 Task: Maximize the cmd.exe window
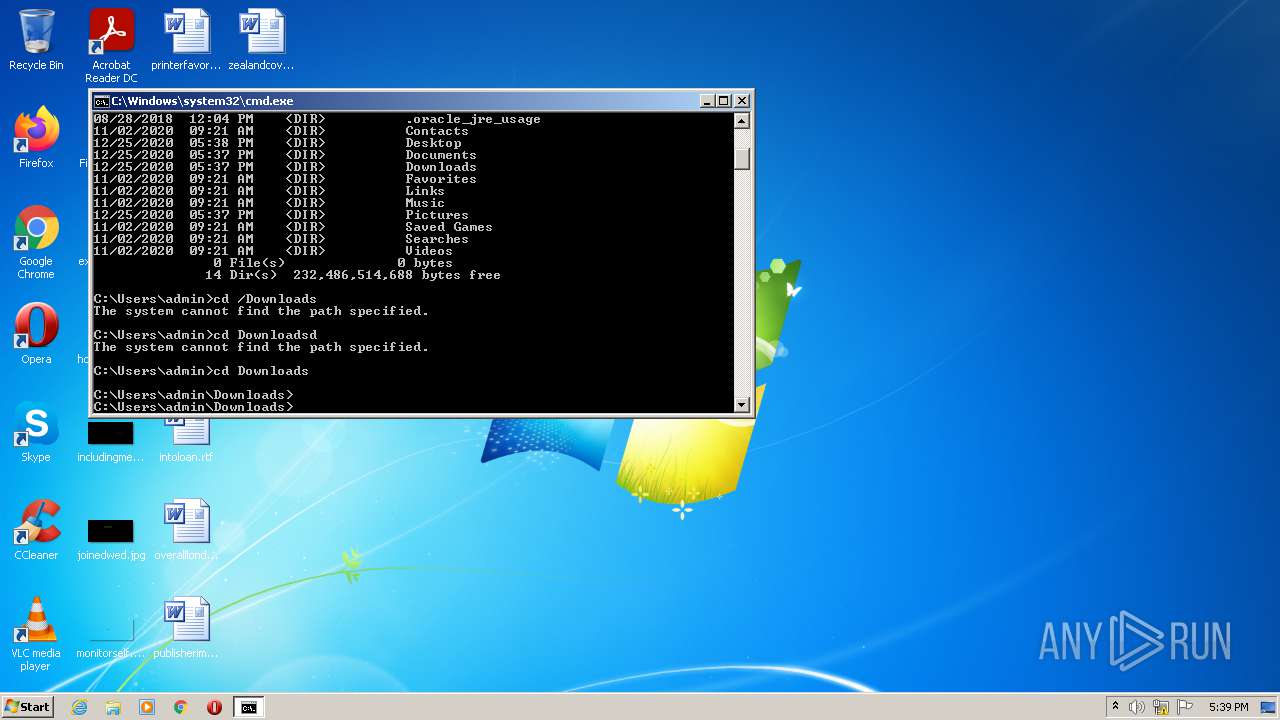click(x=724, y=101)
